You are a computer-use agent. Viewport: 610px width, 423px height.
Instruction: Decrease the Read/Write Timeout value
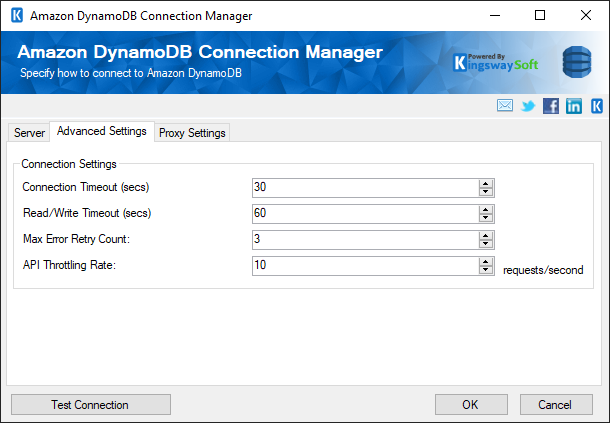[486, 218]
